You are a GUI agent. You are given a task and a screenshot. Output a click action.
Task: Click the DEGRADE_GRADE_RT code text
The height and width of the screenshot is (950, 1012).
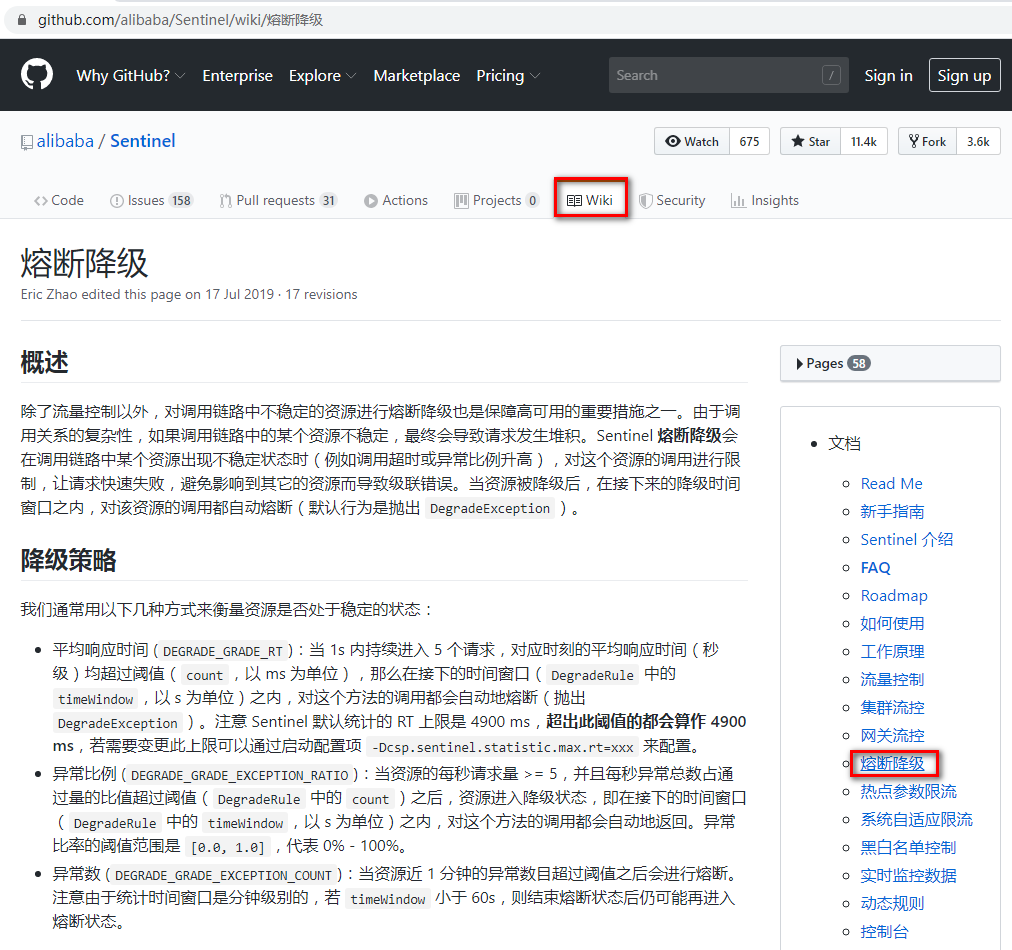(223, 651)
